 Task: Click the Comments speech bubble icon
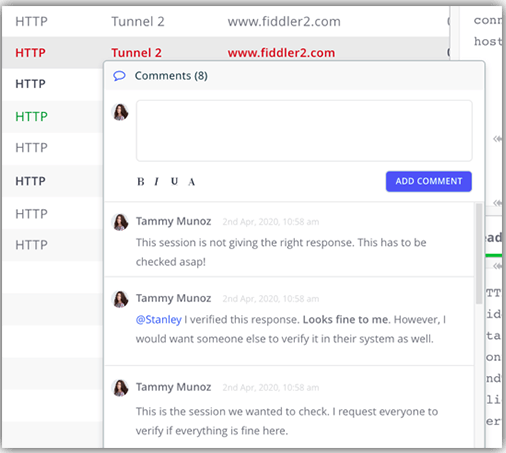(x=119, y=76)
